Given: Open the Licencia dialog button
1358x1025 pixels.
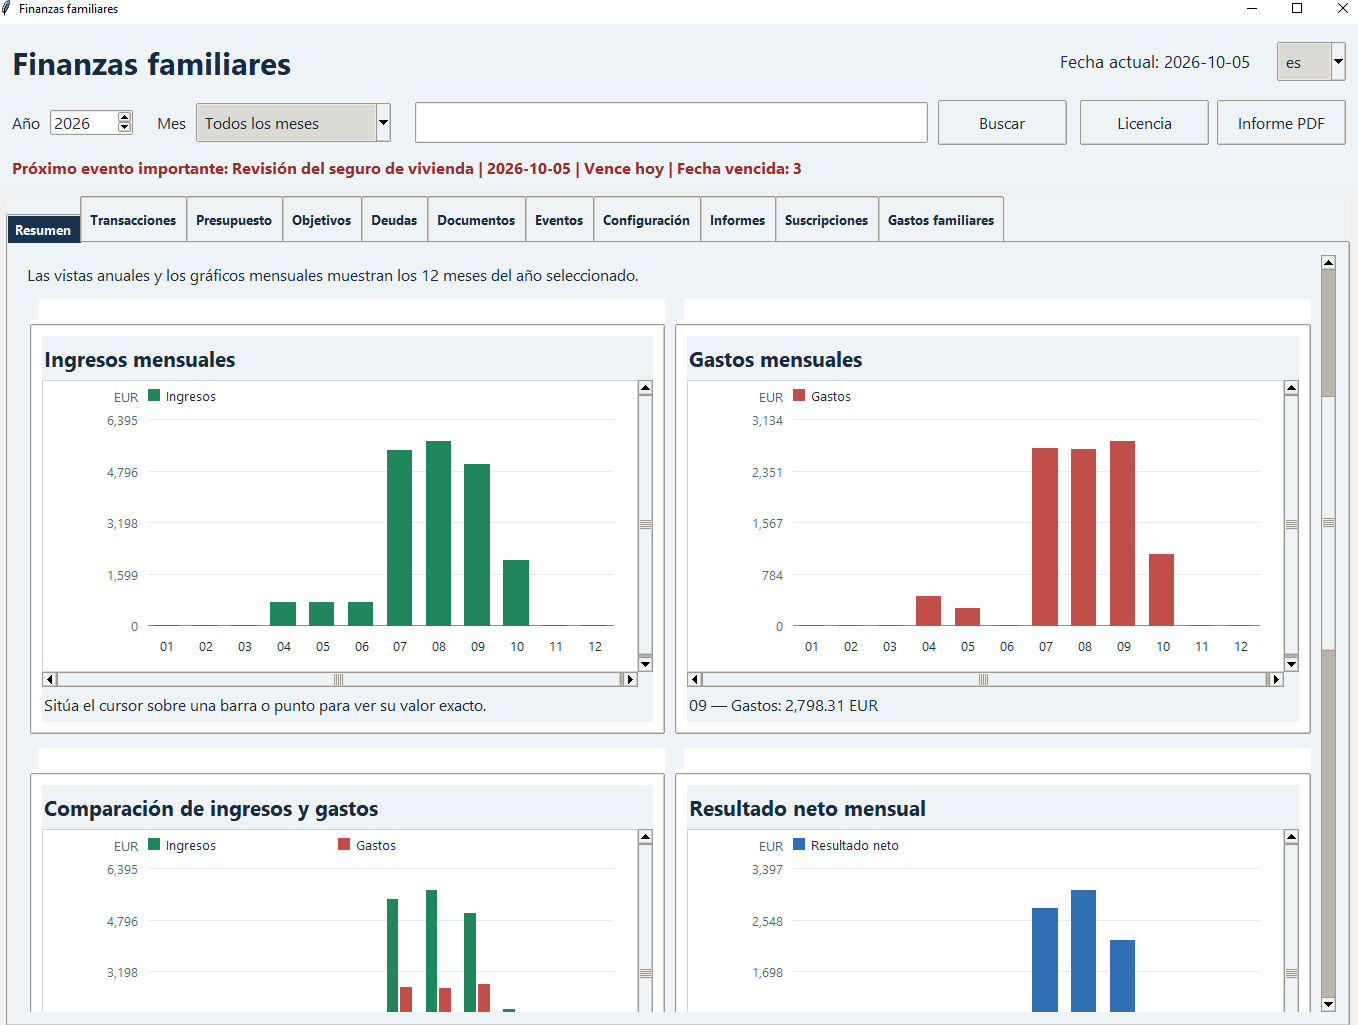Looking at the screenshot, I should [x=1144, y=123].
